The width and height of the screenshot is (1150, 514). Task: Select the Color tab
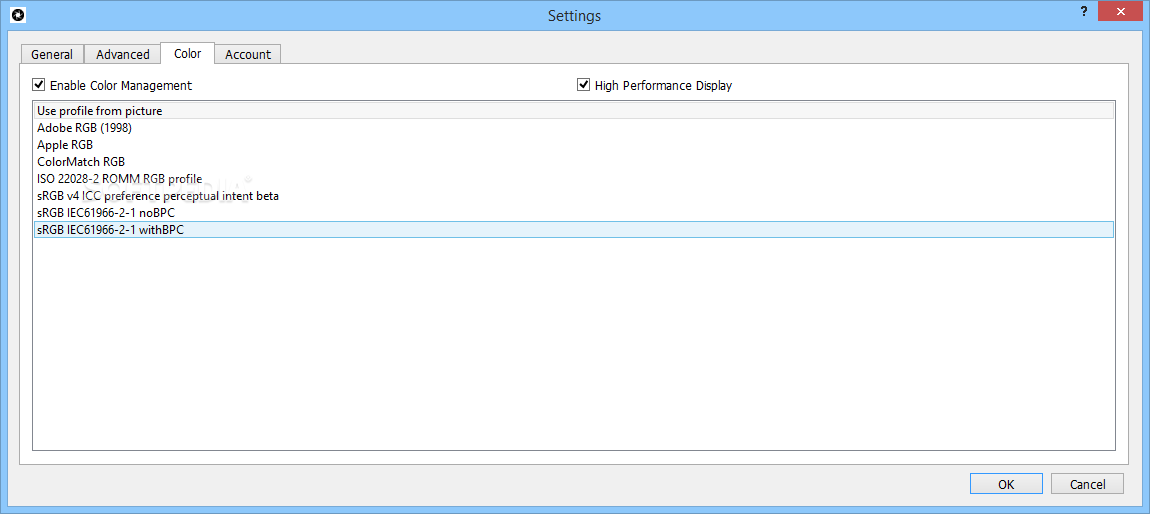(x=188, y=54)
